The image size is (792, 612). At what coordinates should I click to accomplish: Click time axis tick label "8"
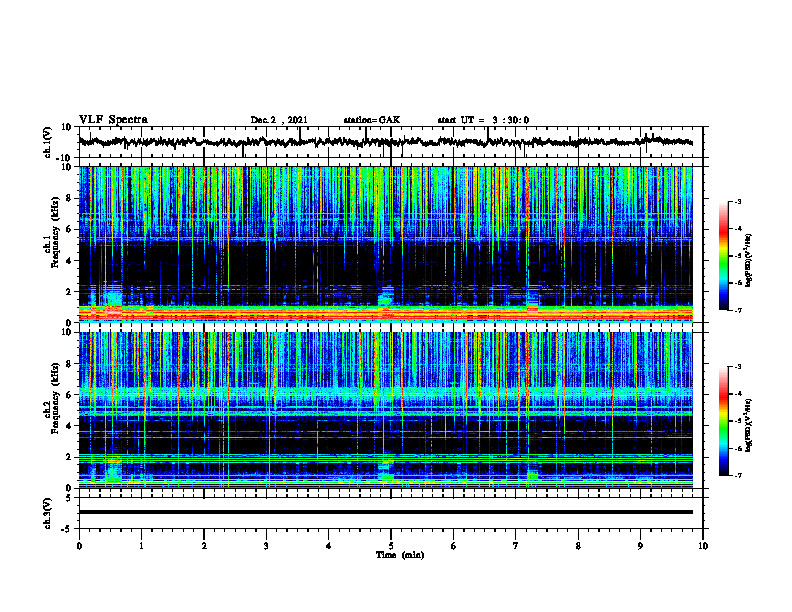point(578,546)
